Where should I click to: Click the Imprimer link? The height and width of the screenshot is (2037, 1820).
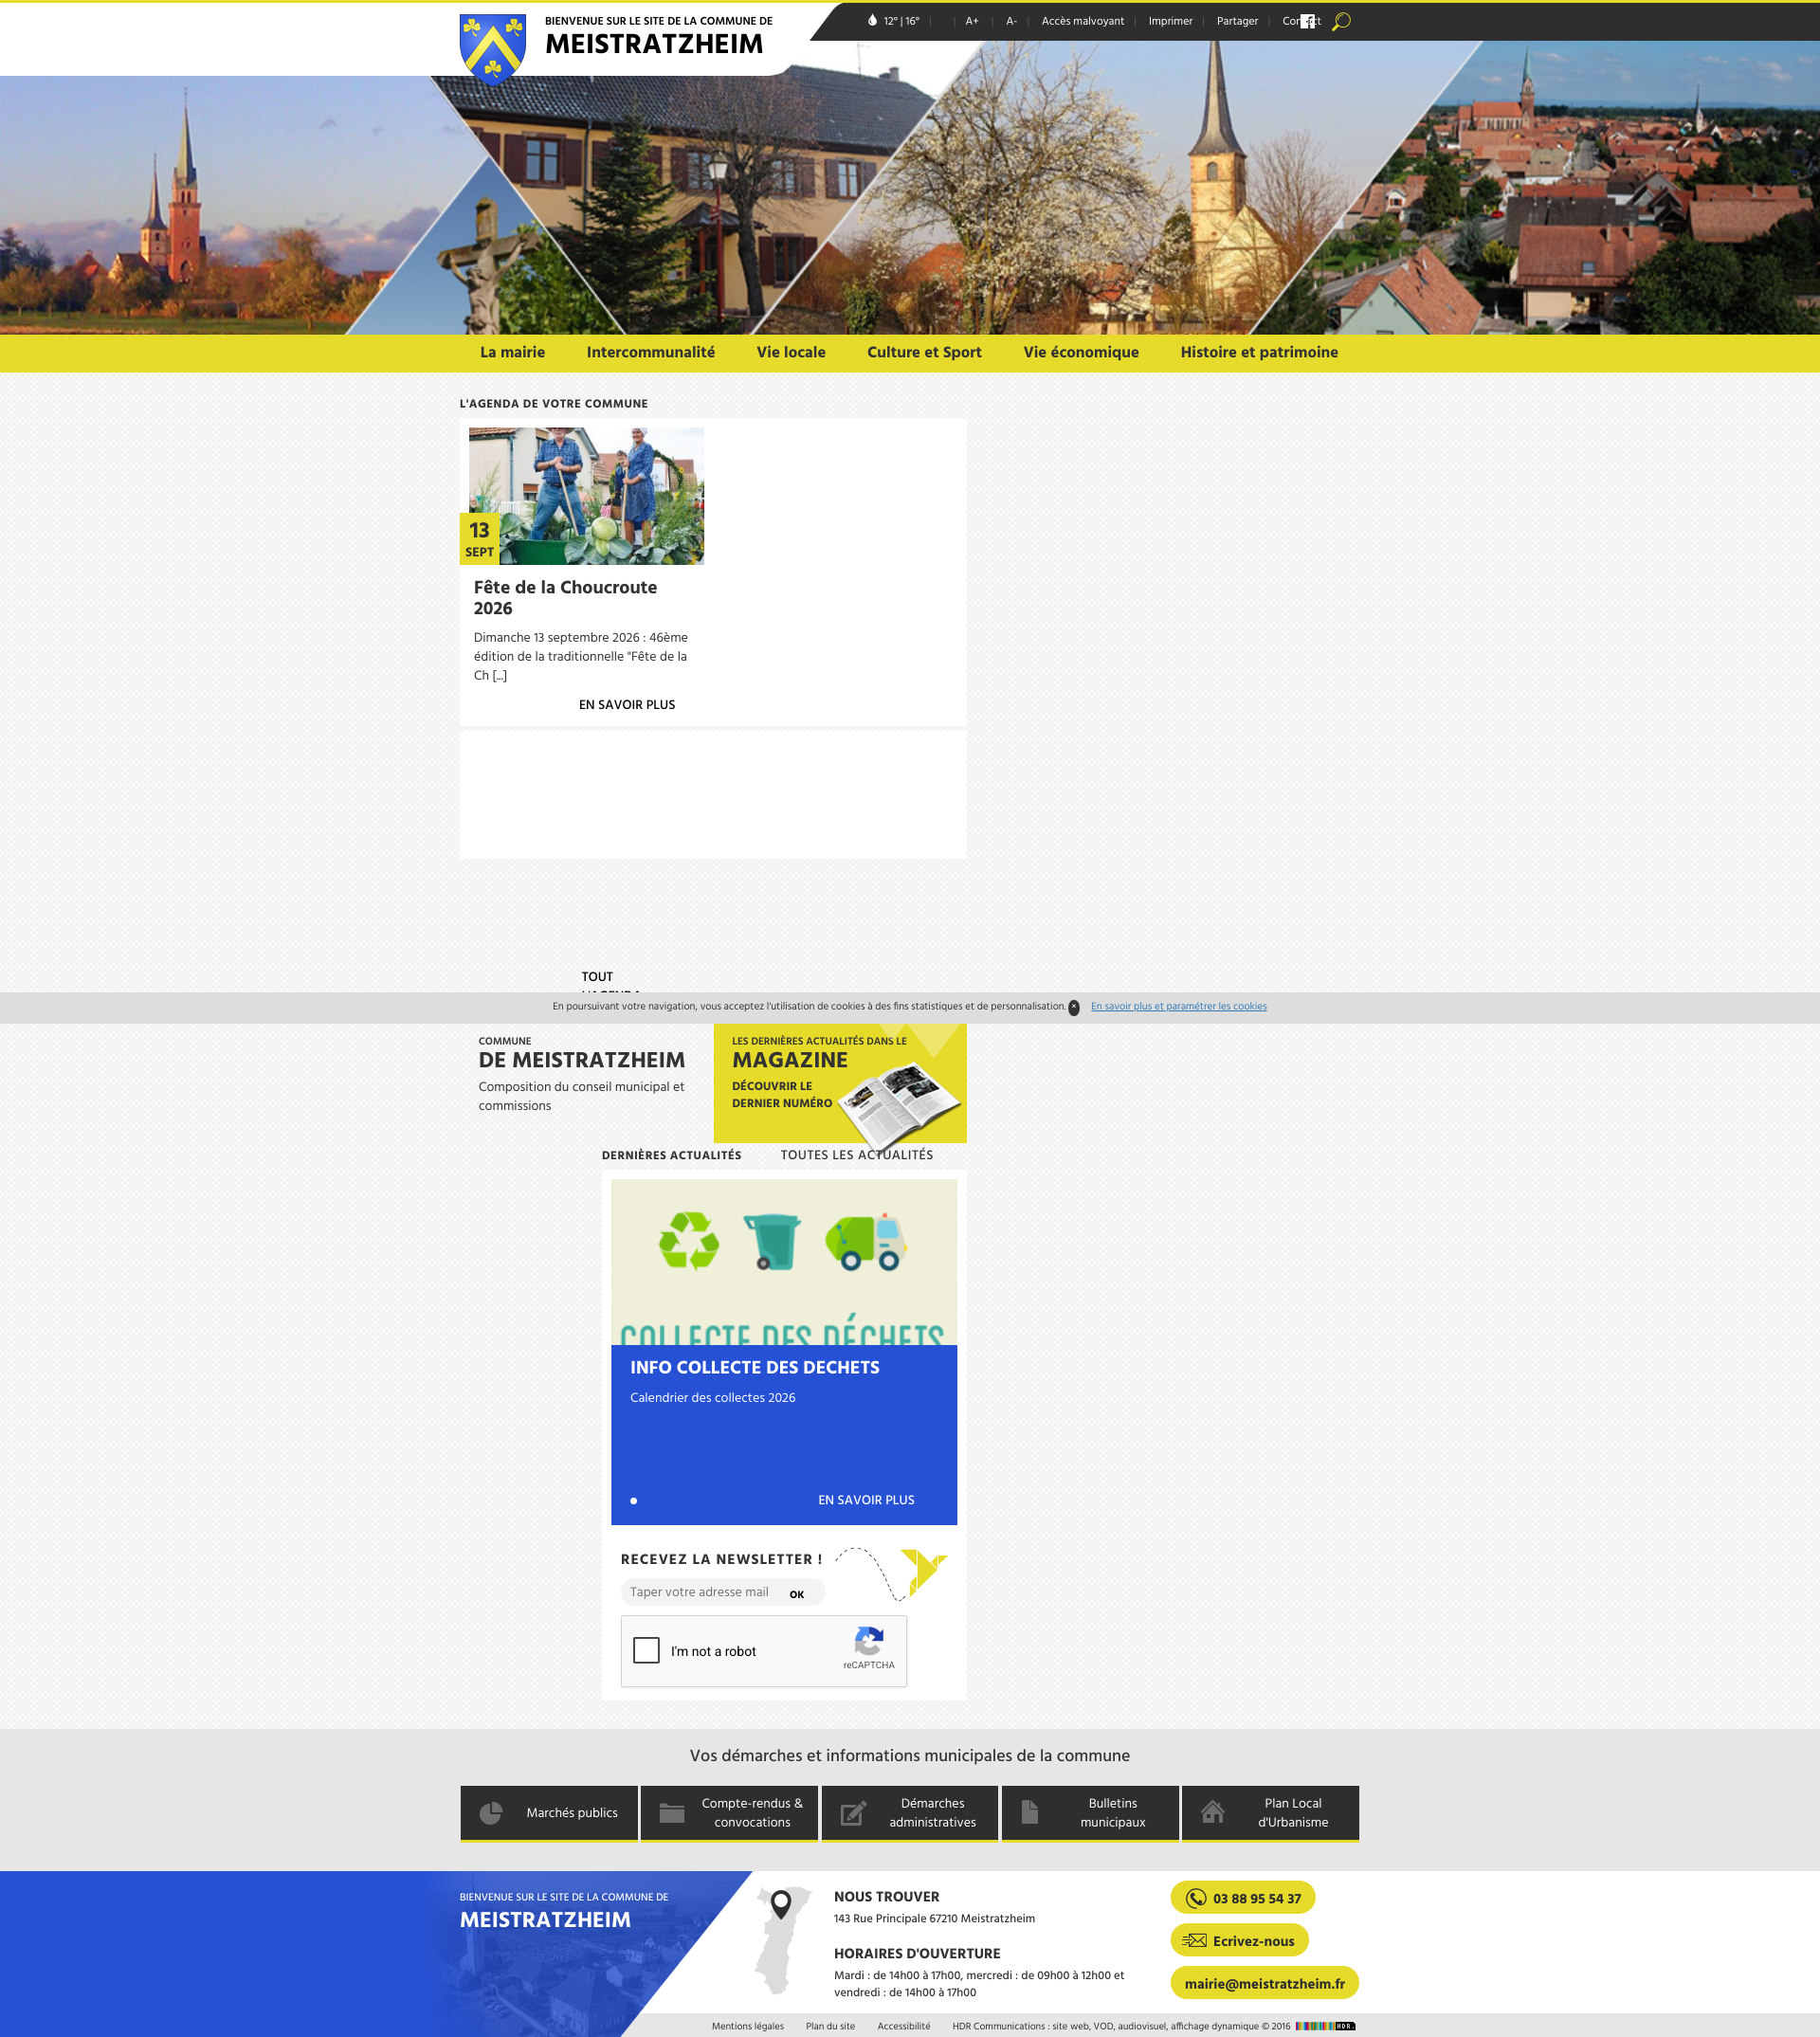(x=1170, y=21)
